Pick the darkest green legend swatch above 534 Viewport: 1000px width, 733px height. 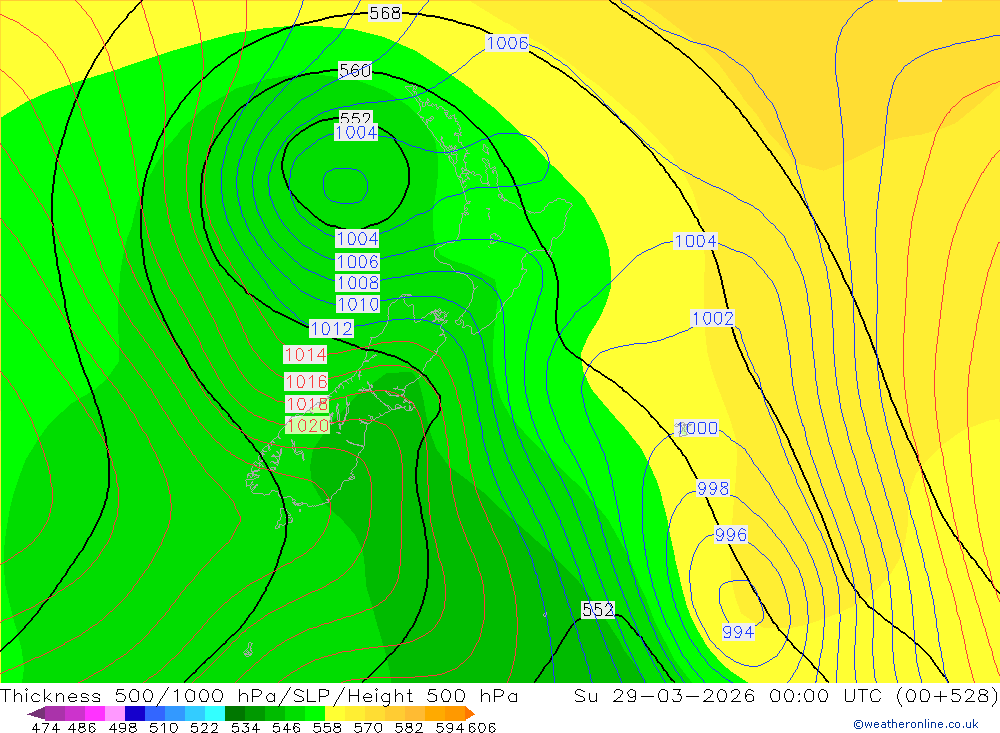pyautogui.click(x=235, y=713)
